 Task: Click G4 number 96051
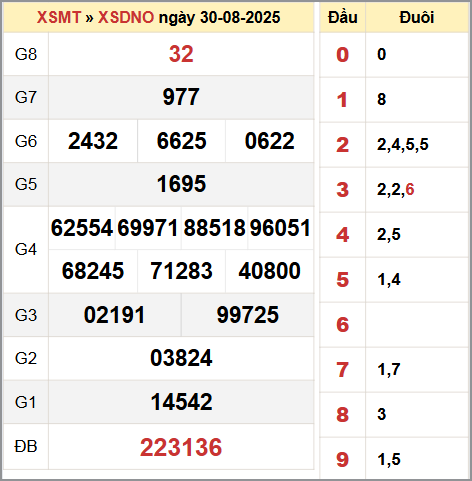[280, 228]
